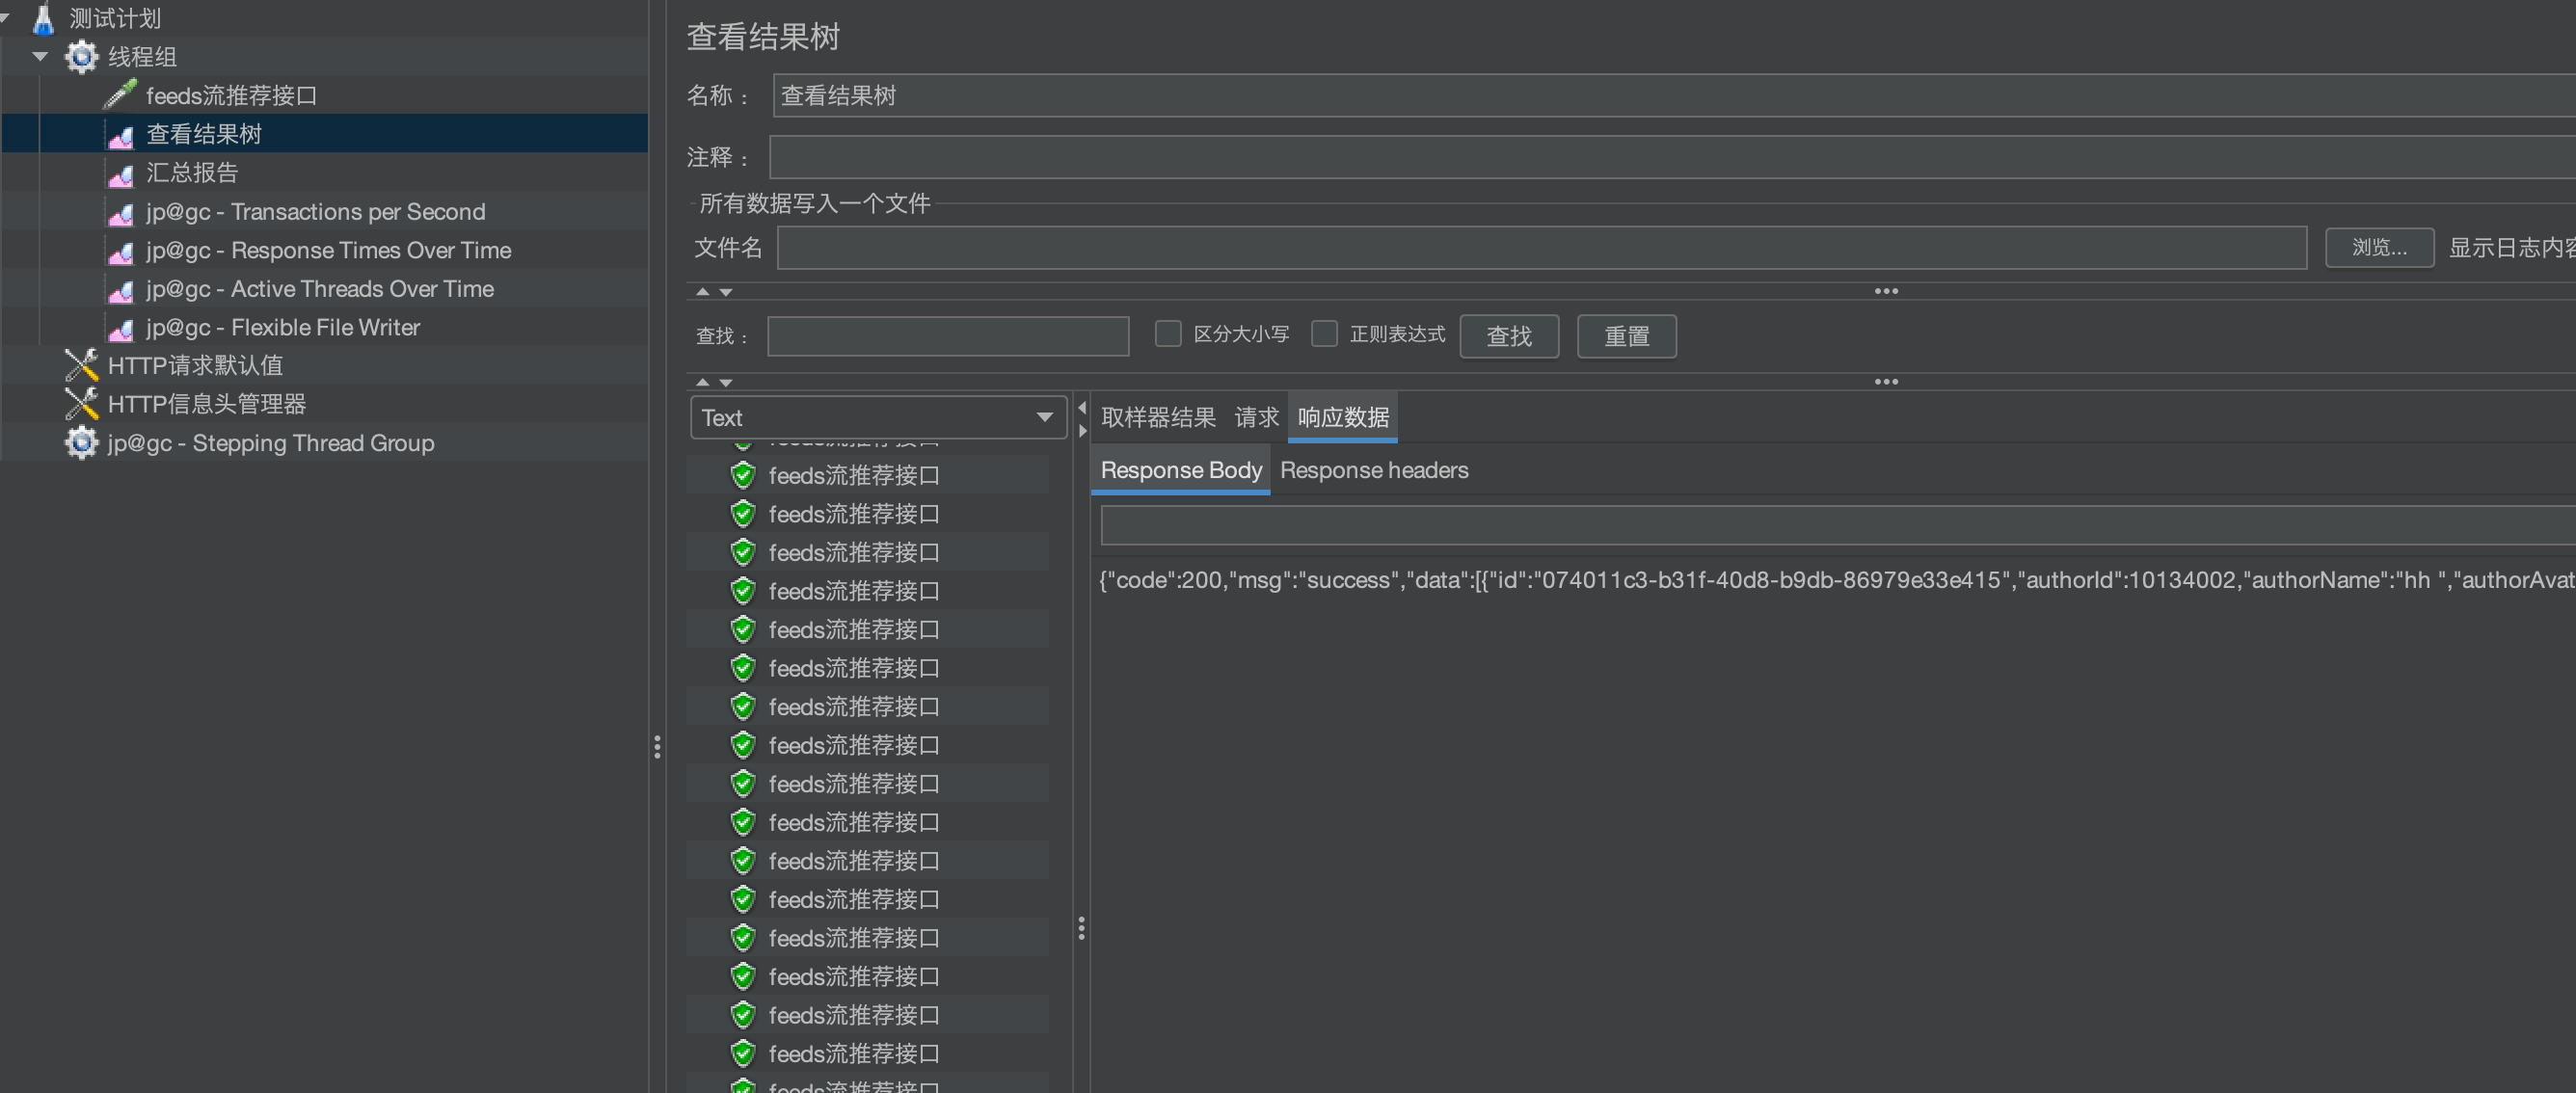Click the HTTP请求默认值 wrench icon
Screen dimensions: 2576x1093
pos(81,366)
